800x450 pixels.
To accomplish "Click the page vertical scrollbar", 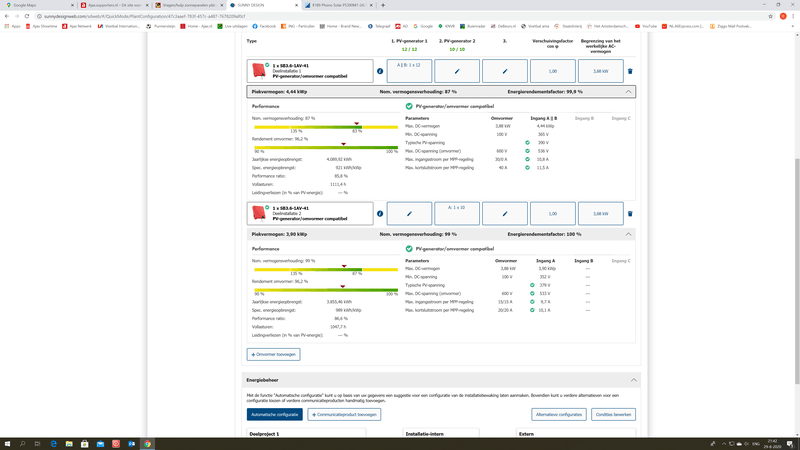I will click(x=797, y=270).
